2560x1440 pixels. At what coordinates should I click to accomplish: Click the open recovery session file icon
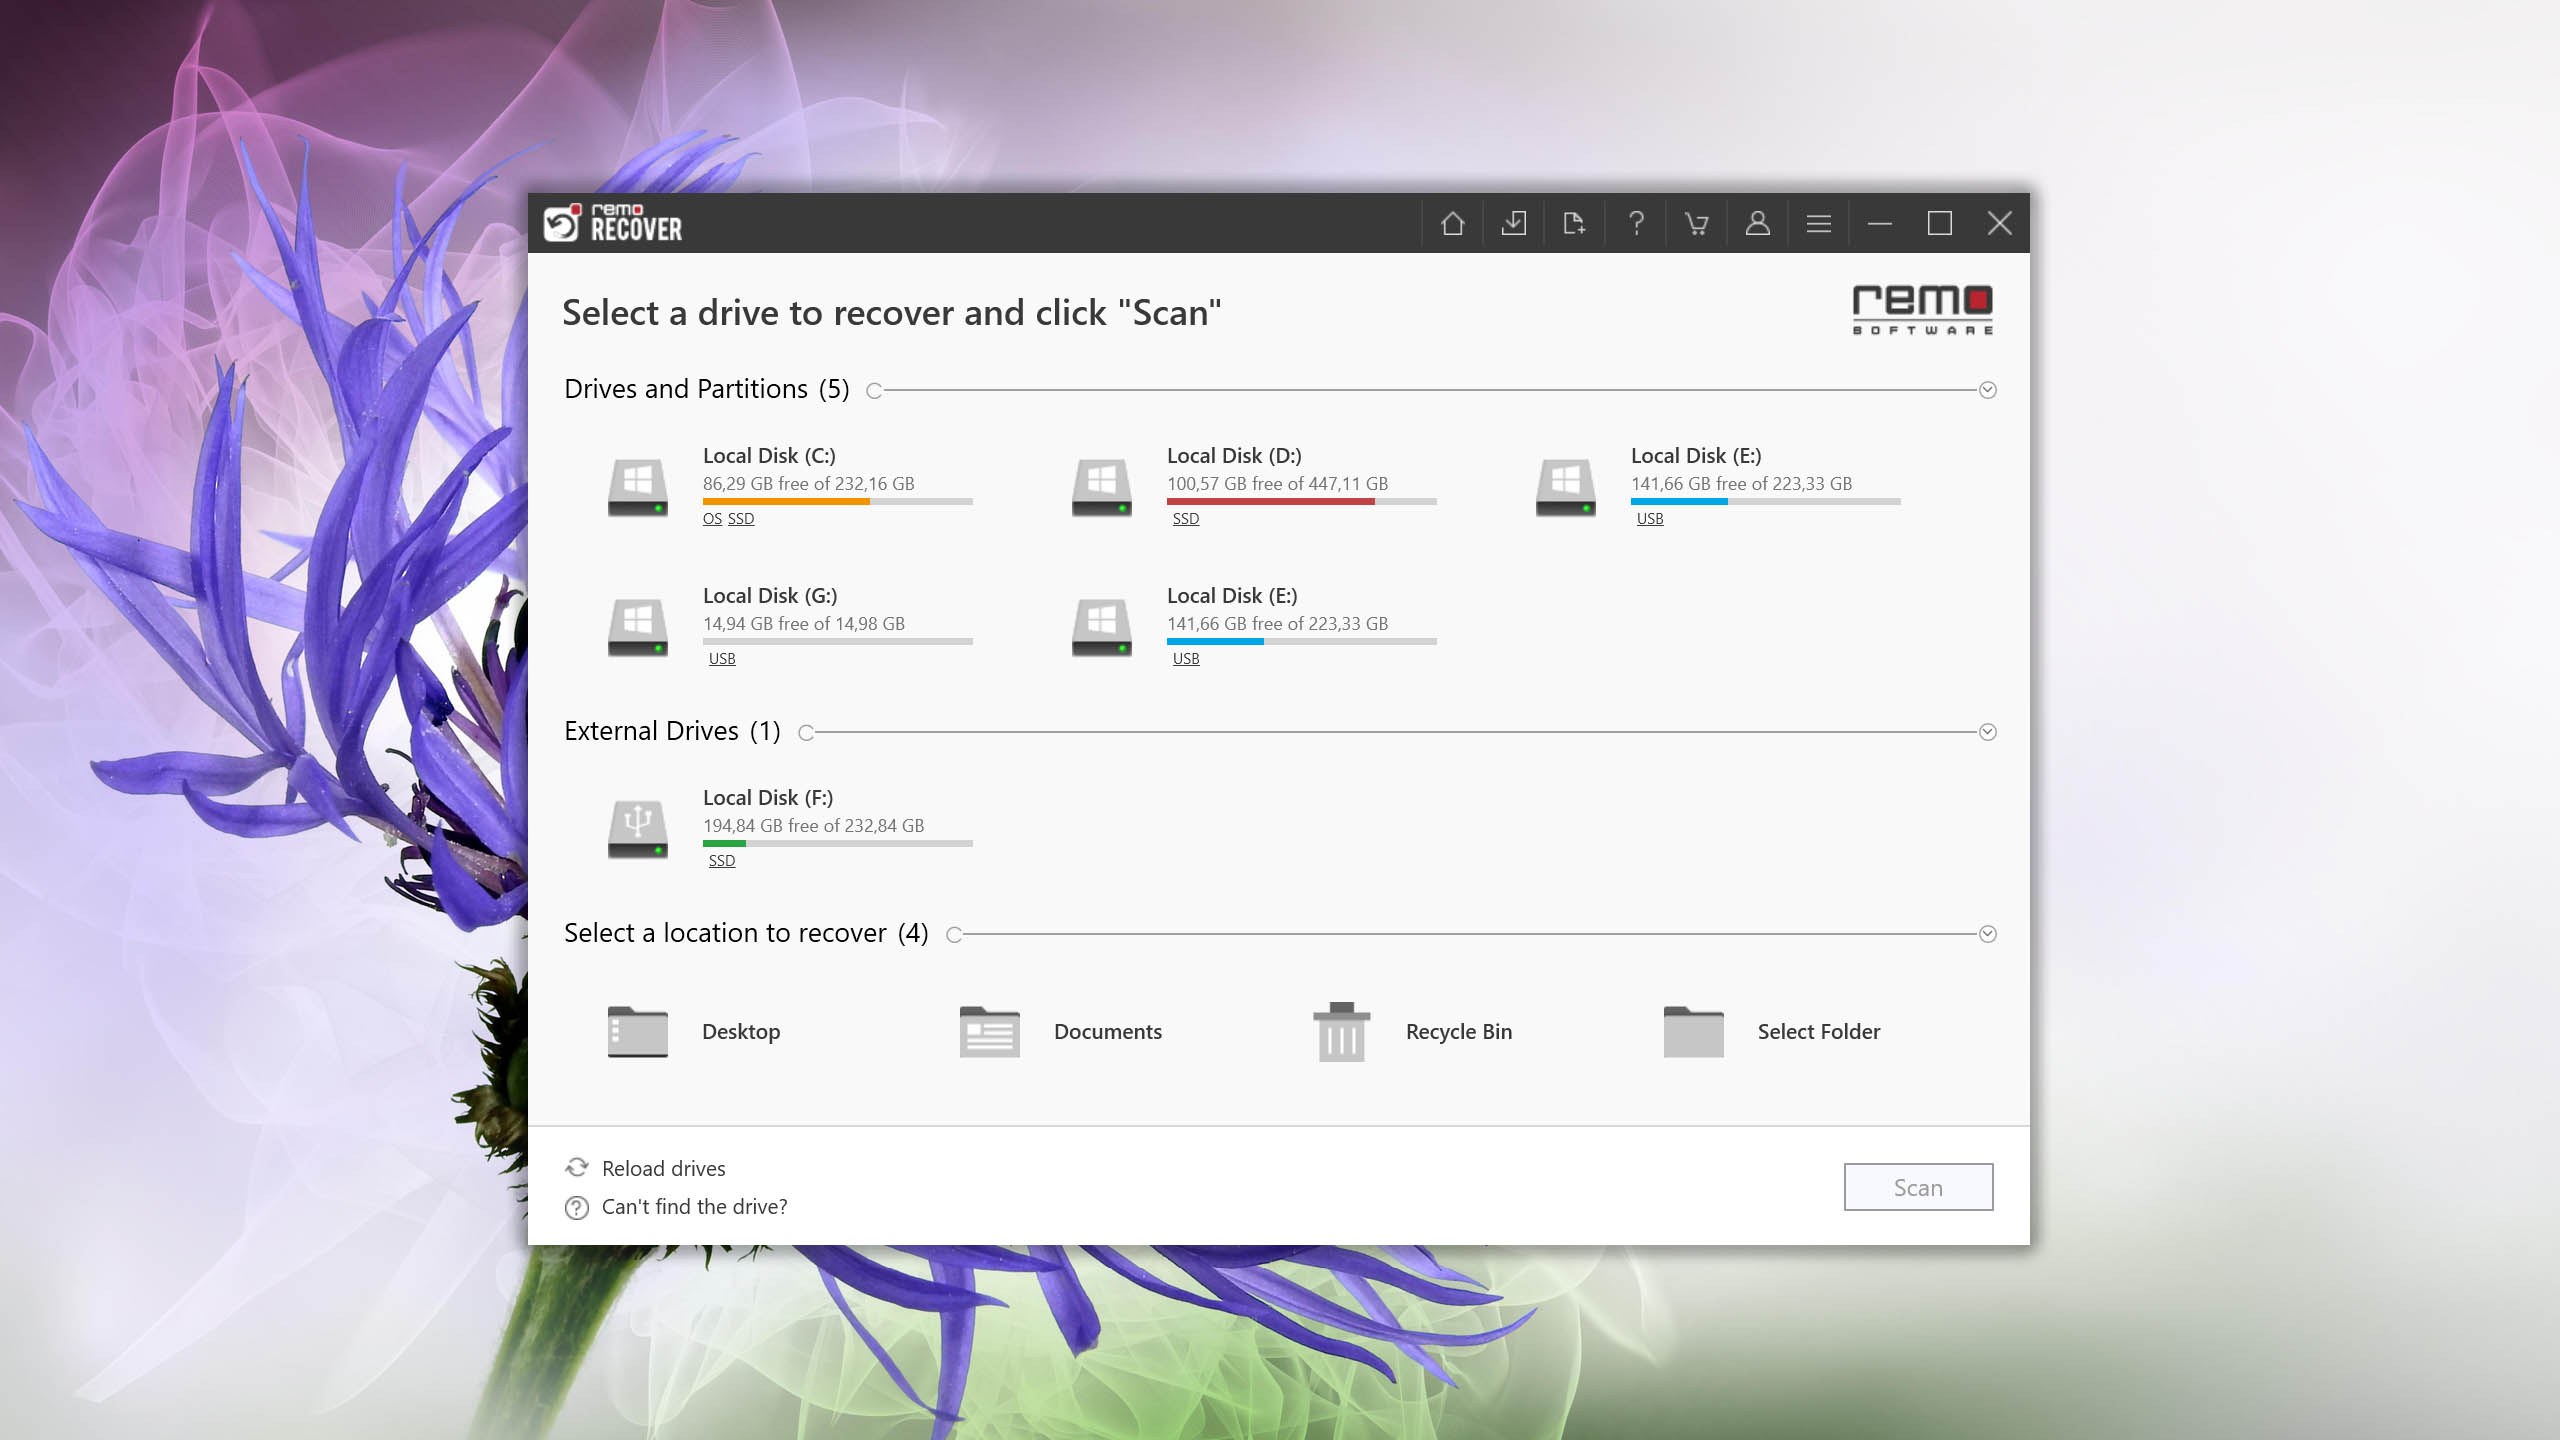(1574, 223)
